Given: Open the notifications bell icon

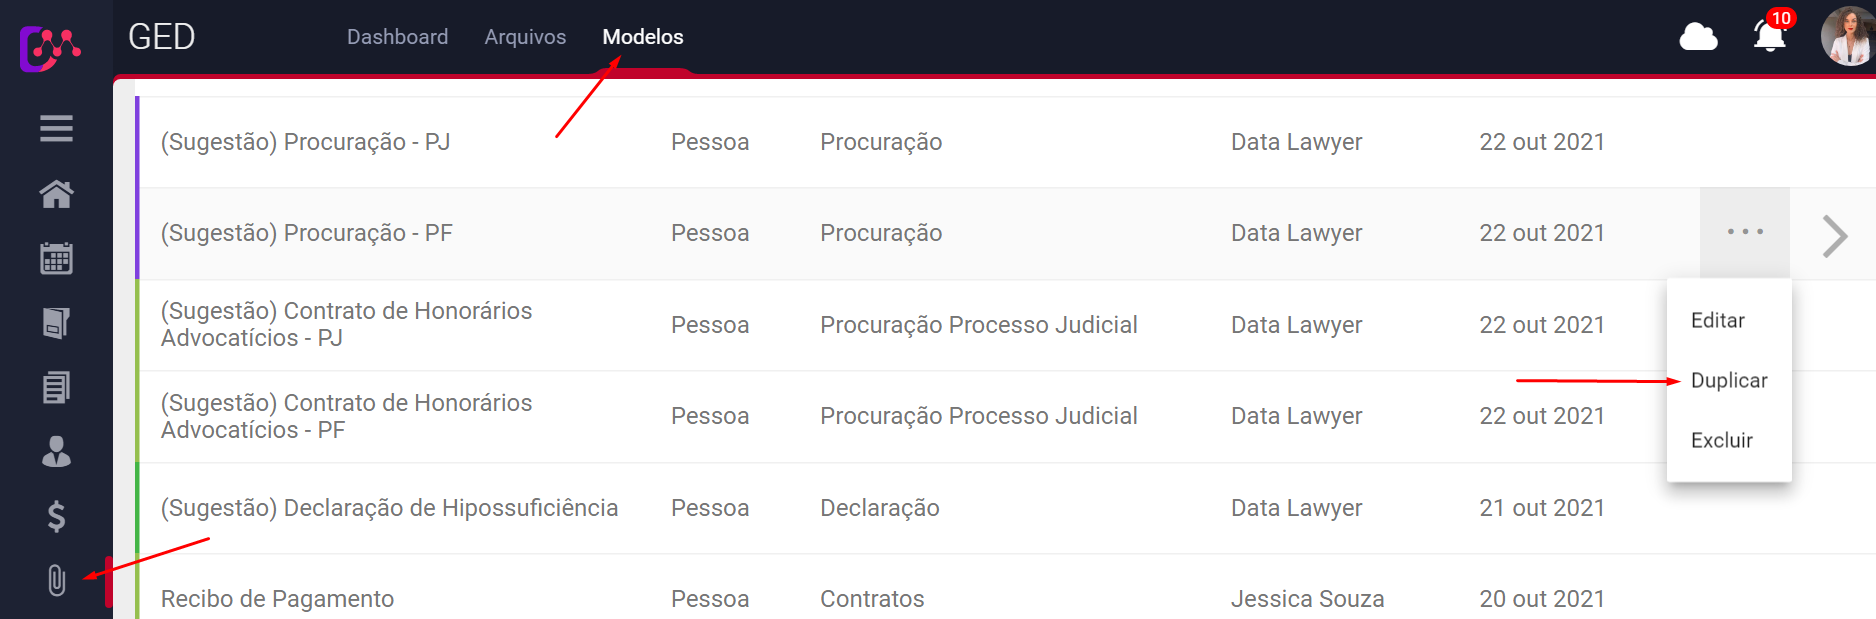Looking at the screenshot, I should pos(1769,37).
